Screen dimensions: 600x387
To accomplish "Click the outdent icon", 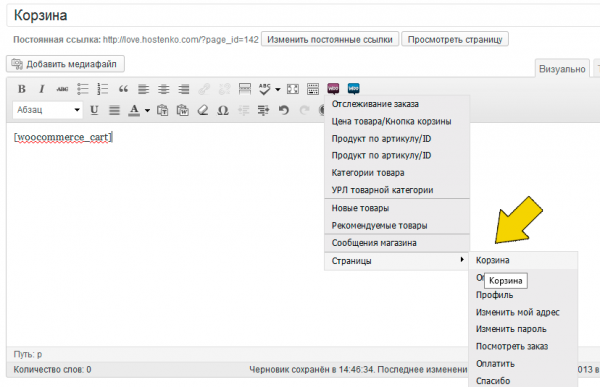I will pos(243,110).
